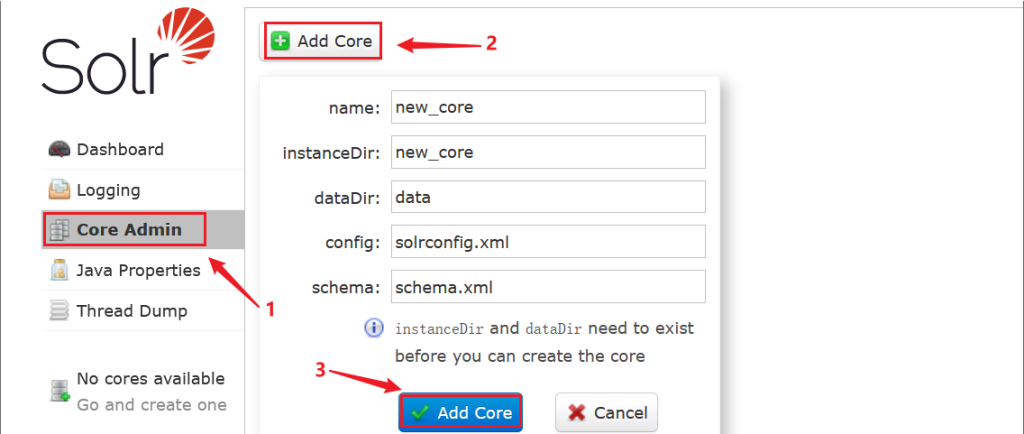Focus the name input field

pos(549,107)
